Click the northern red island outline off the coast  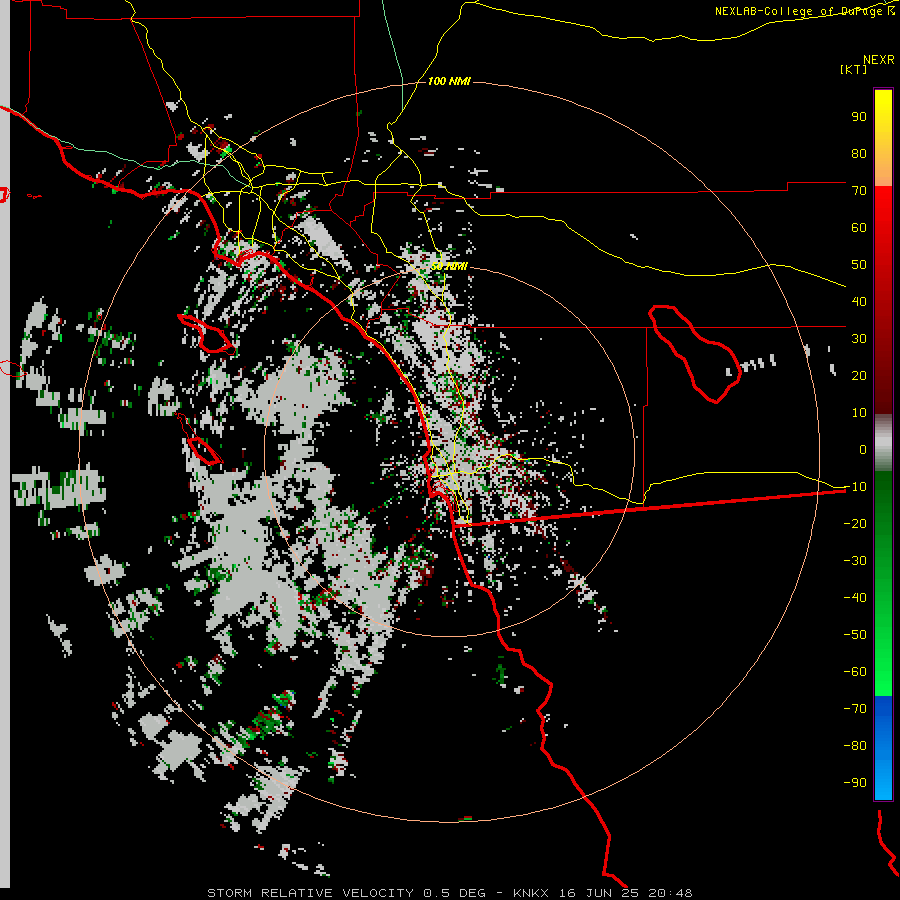[206, 333]
